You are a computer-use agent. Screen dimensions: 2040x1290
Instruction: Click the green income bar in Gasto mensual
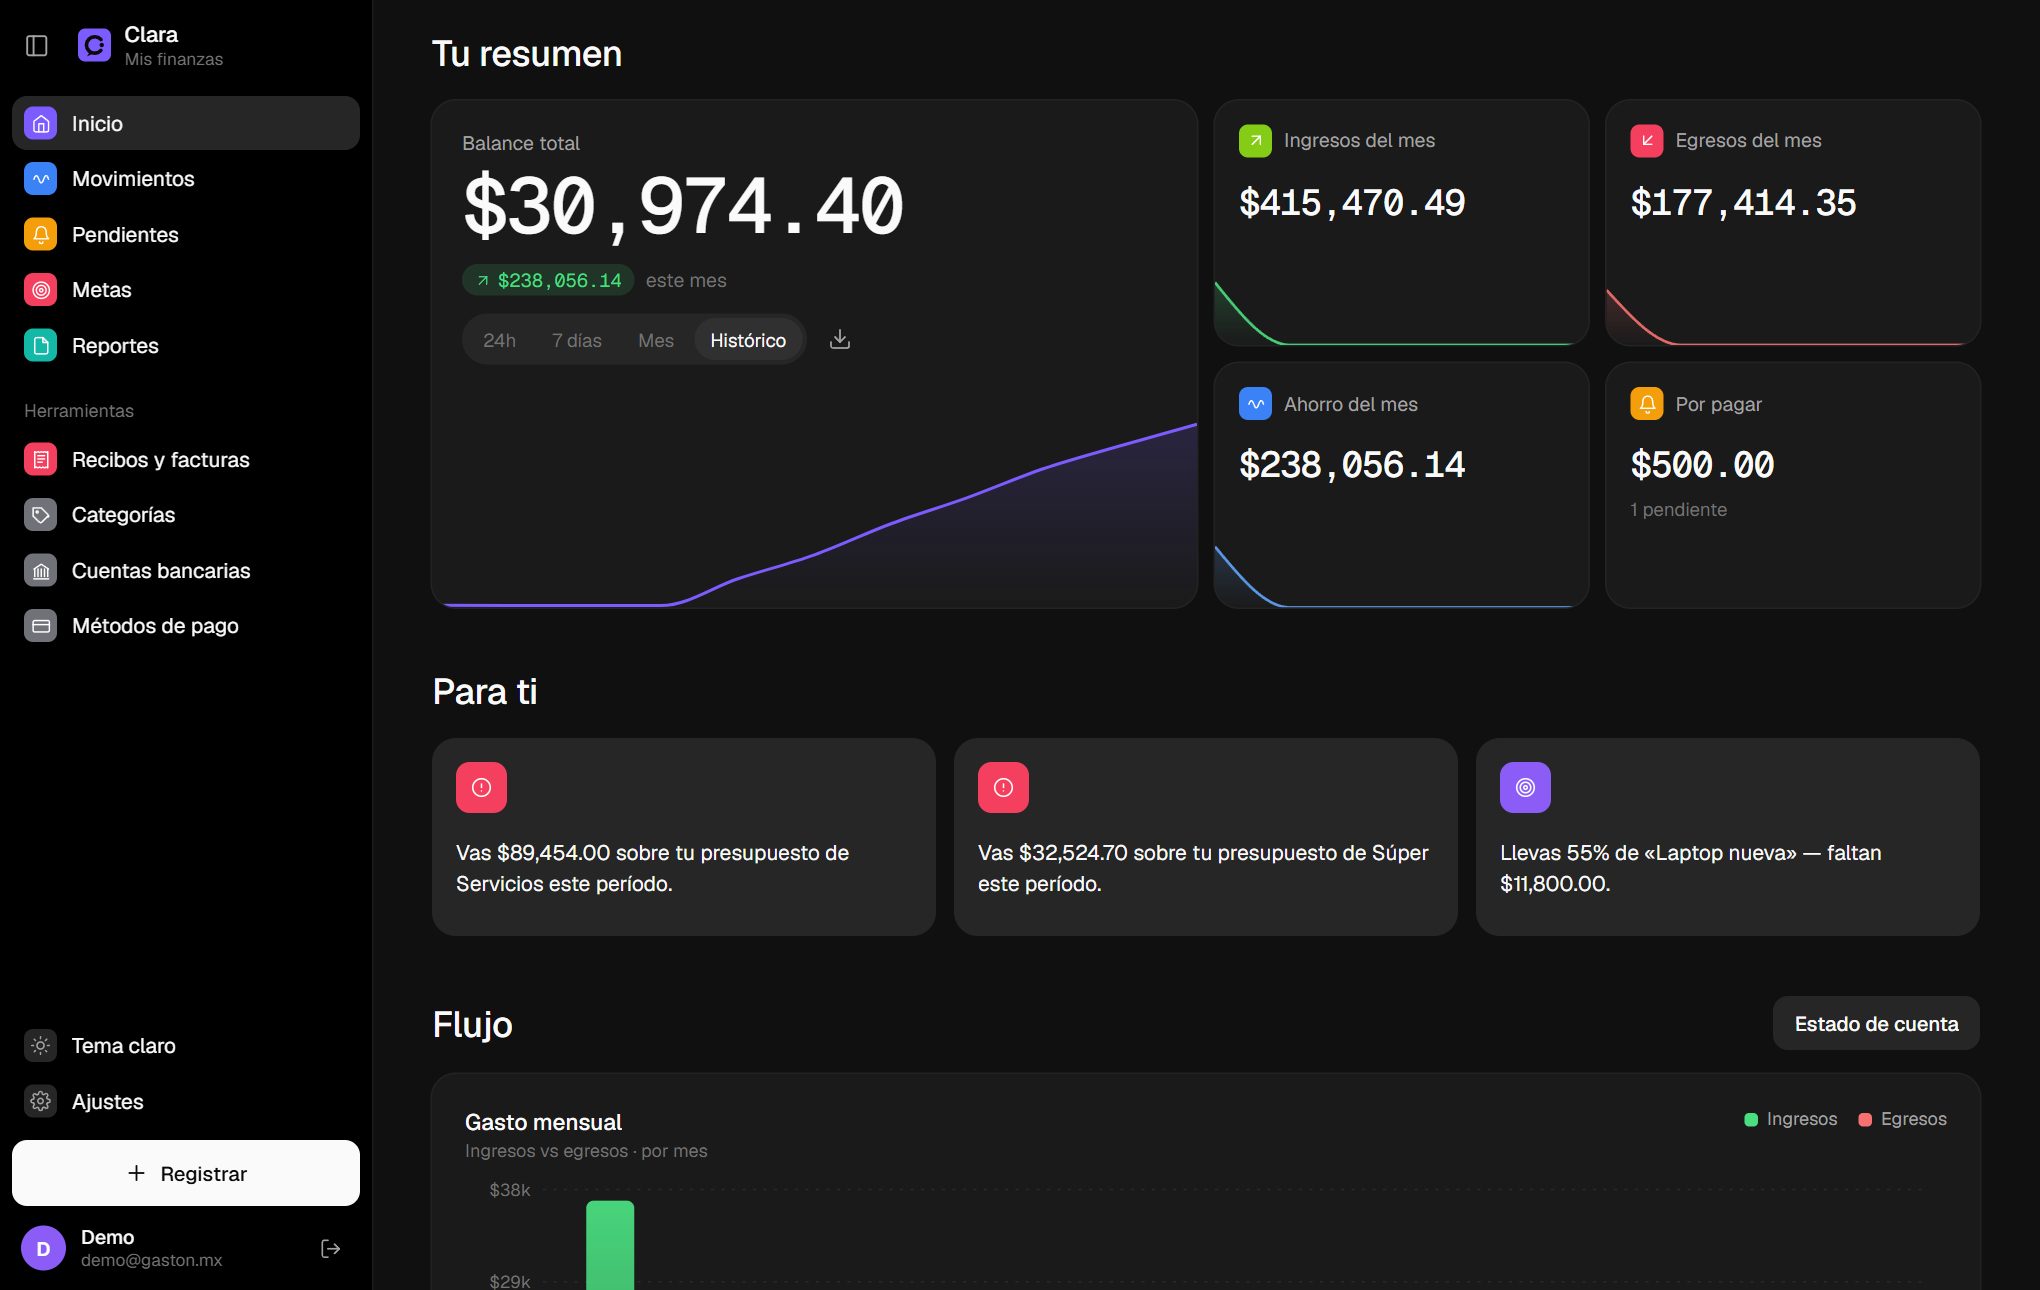[x=610, y=1245]
